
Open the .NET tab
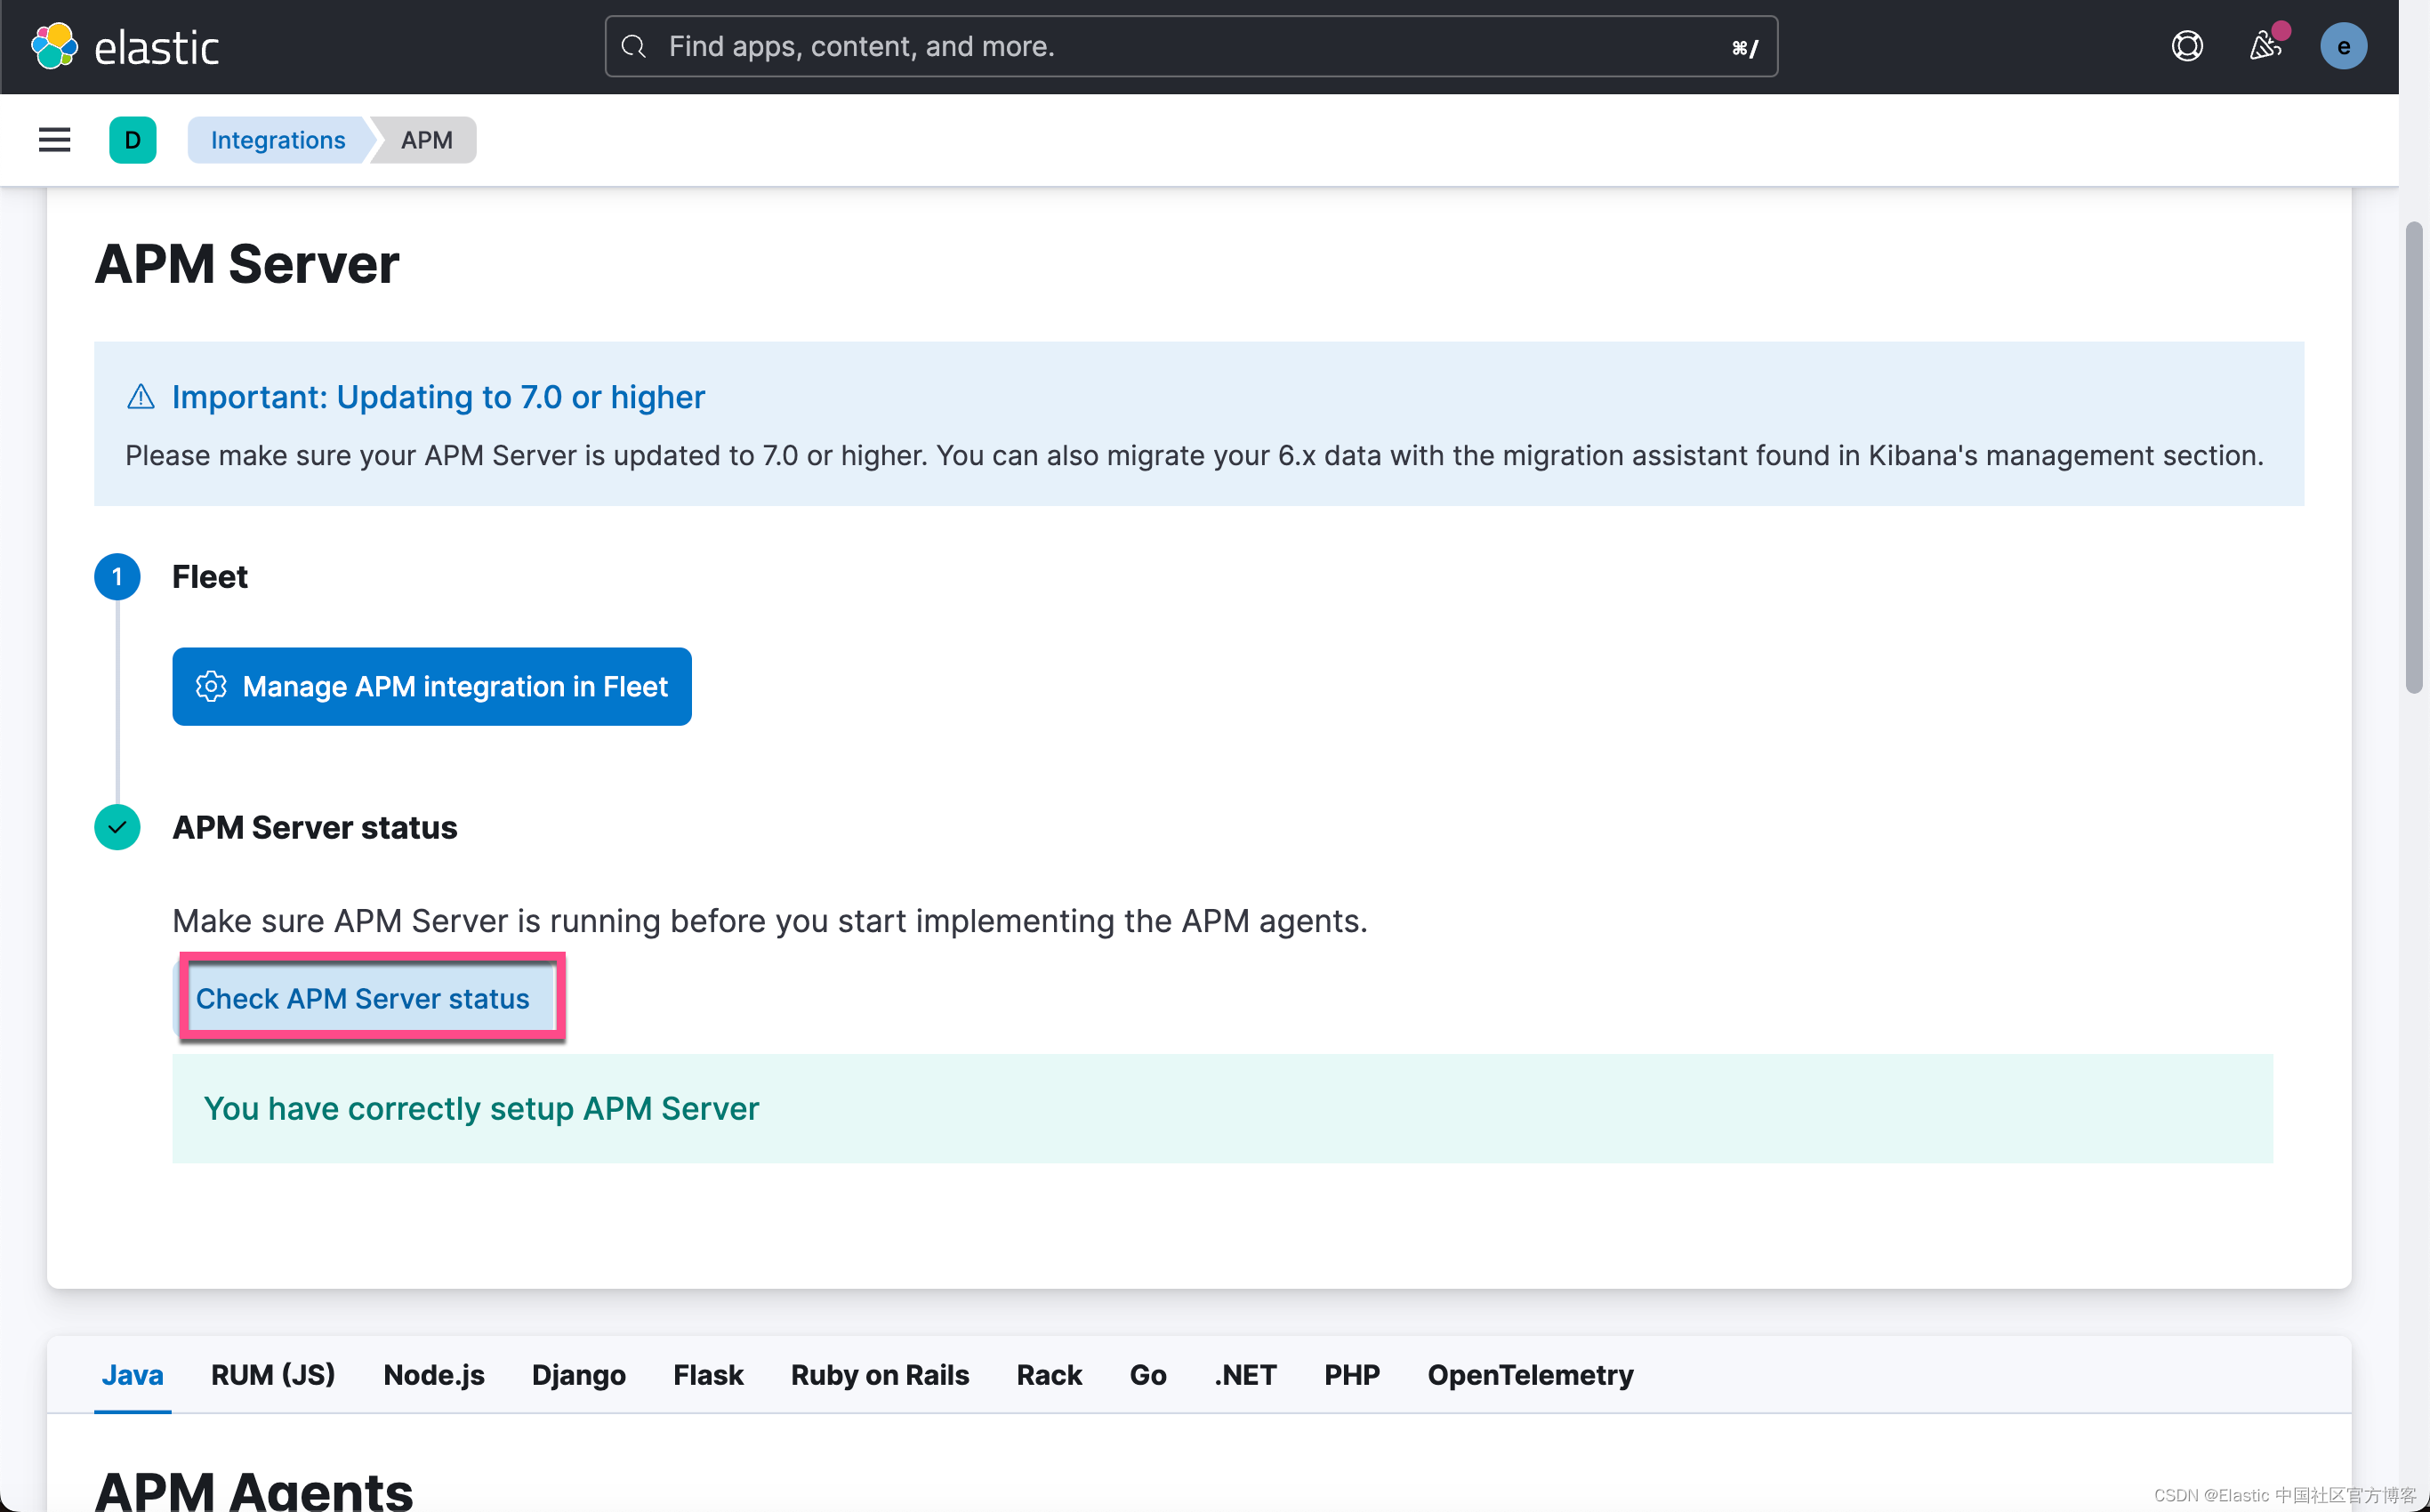(1245, 1375)
